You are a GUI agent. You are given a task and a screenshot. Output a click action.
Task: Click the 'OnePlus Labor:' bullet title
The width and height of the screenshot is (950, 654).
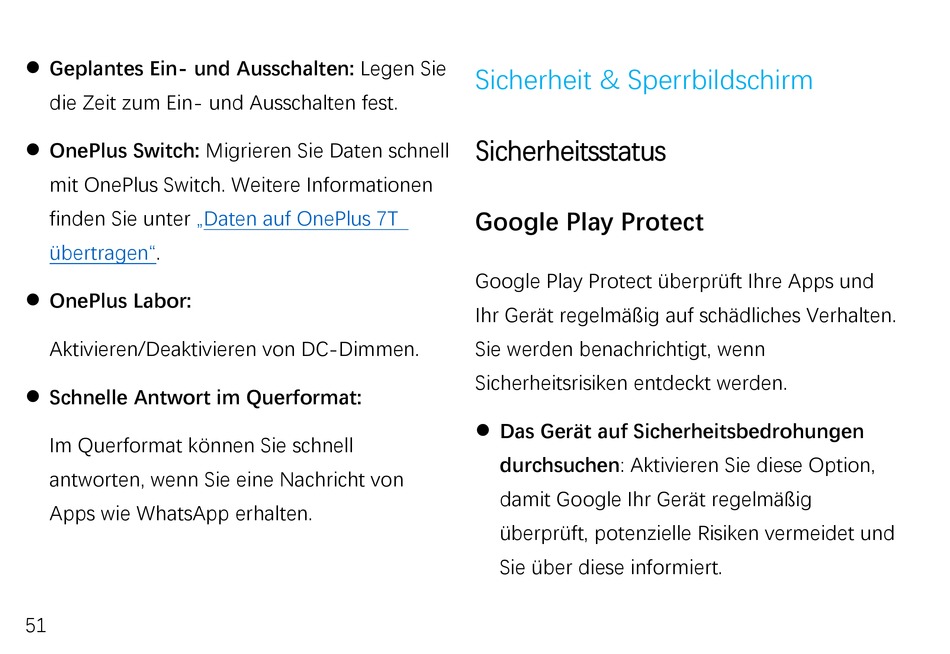(x=120, y=301)
